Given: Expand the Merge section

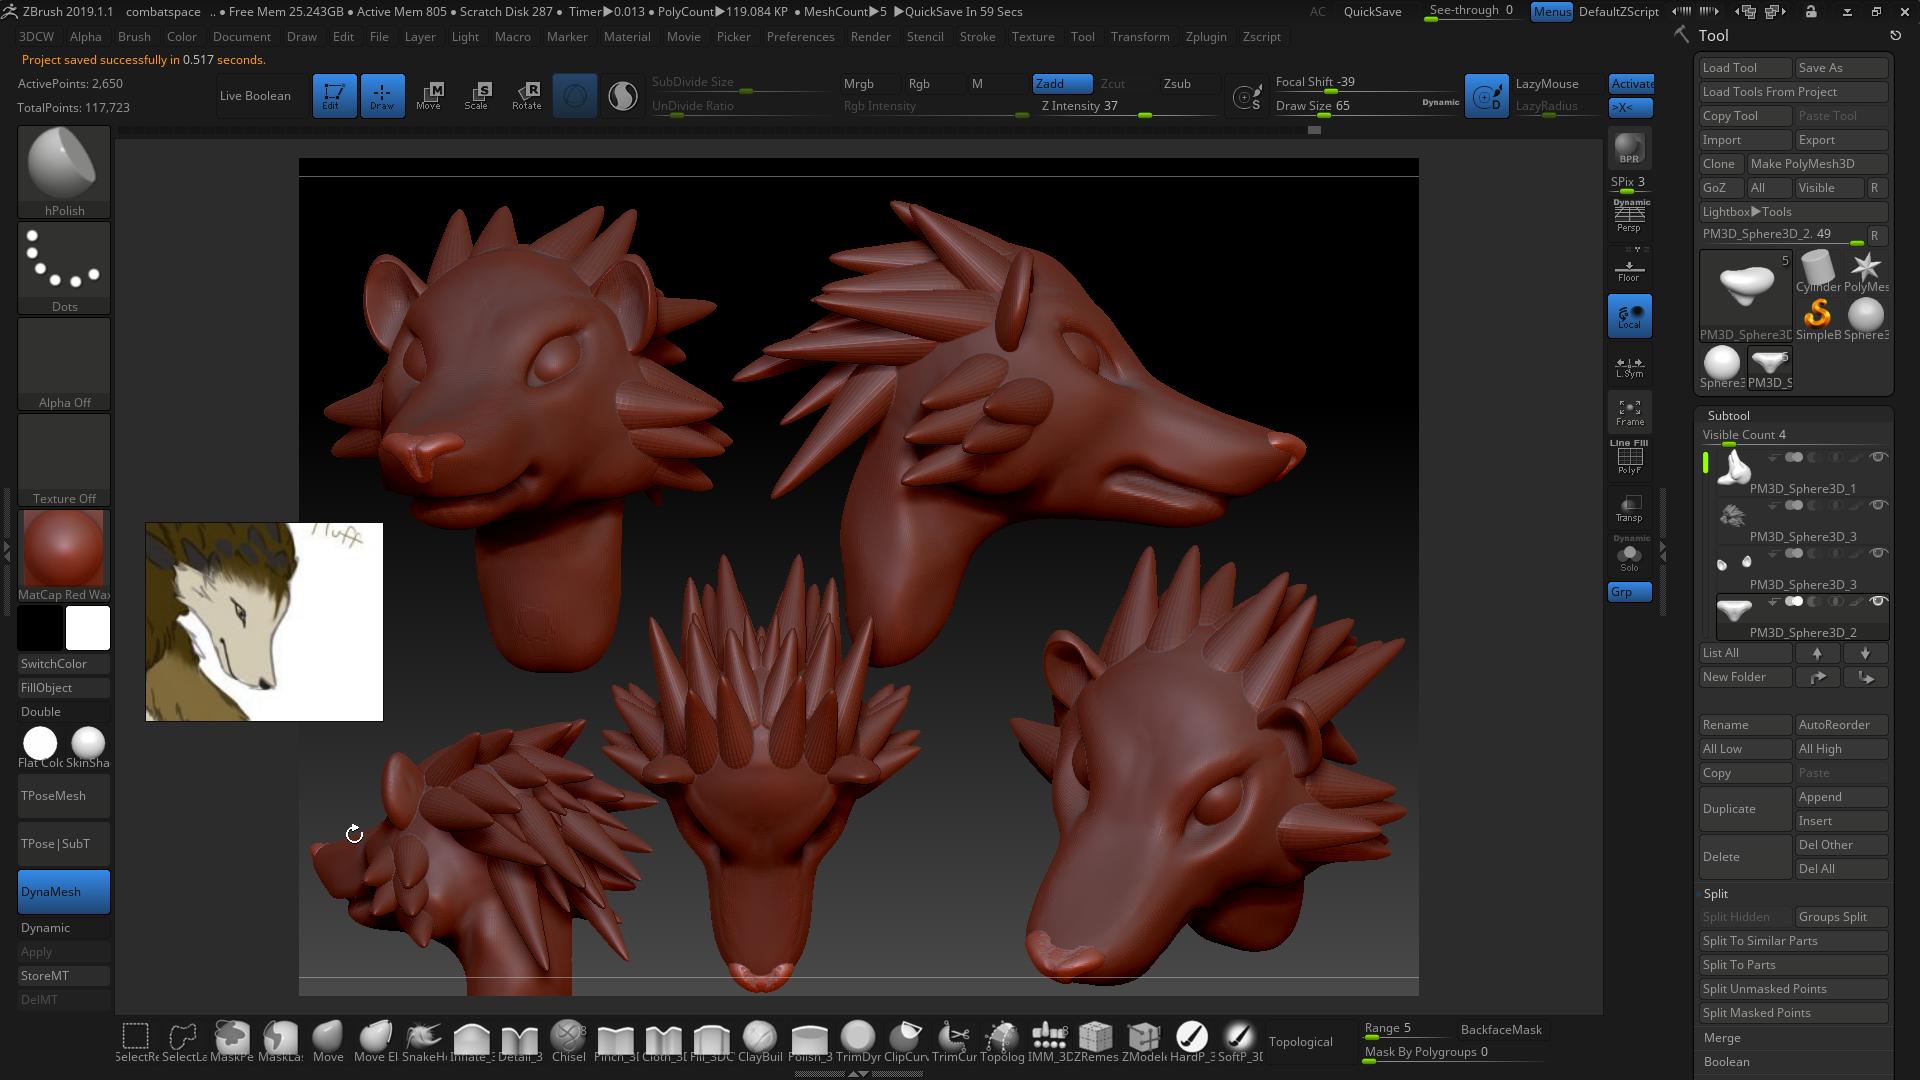Looking at the screenshot, I should 1722,1038.
